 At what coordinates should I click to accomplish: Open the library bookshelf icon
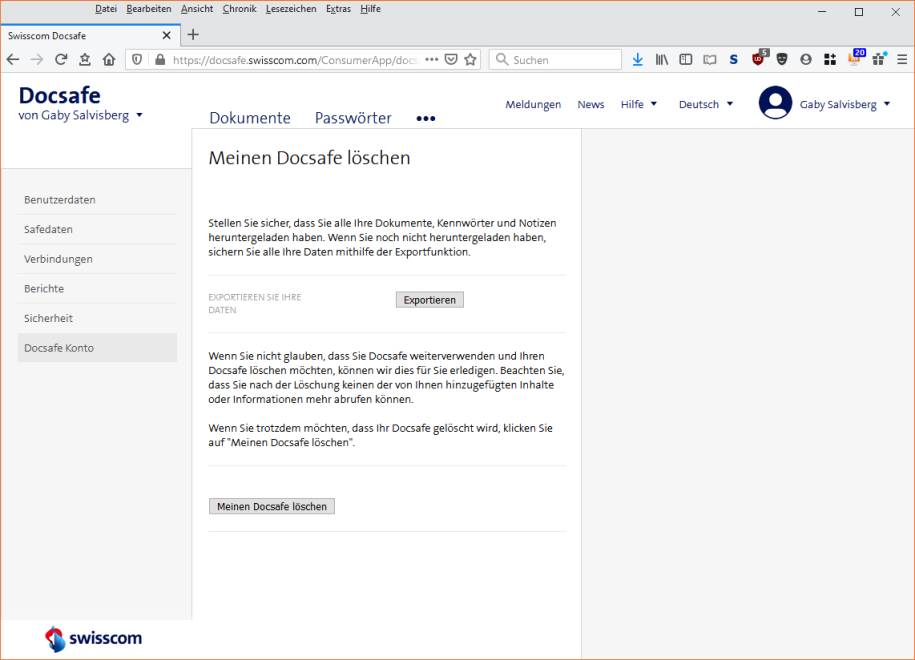662,60
